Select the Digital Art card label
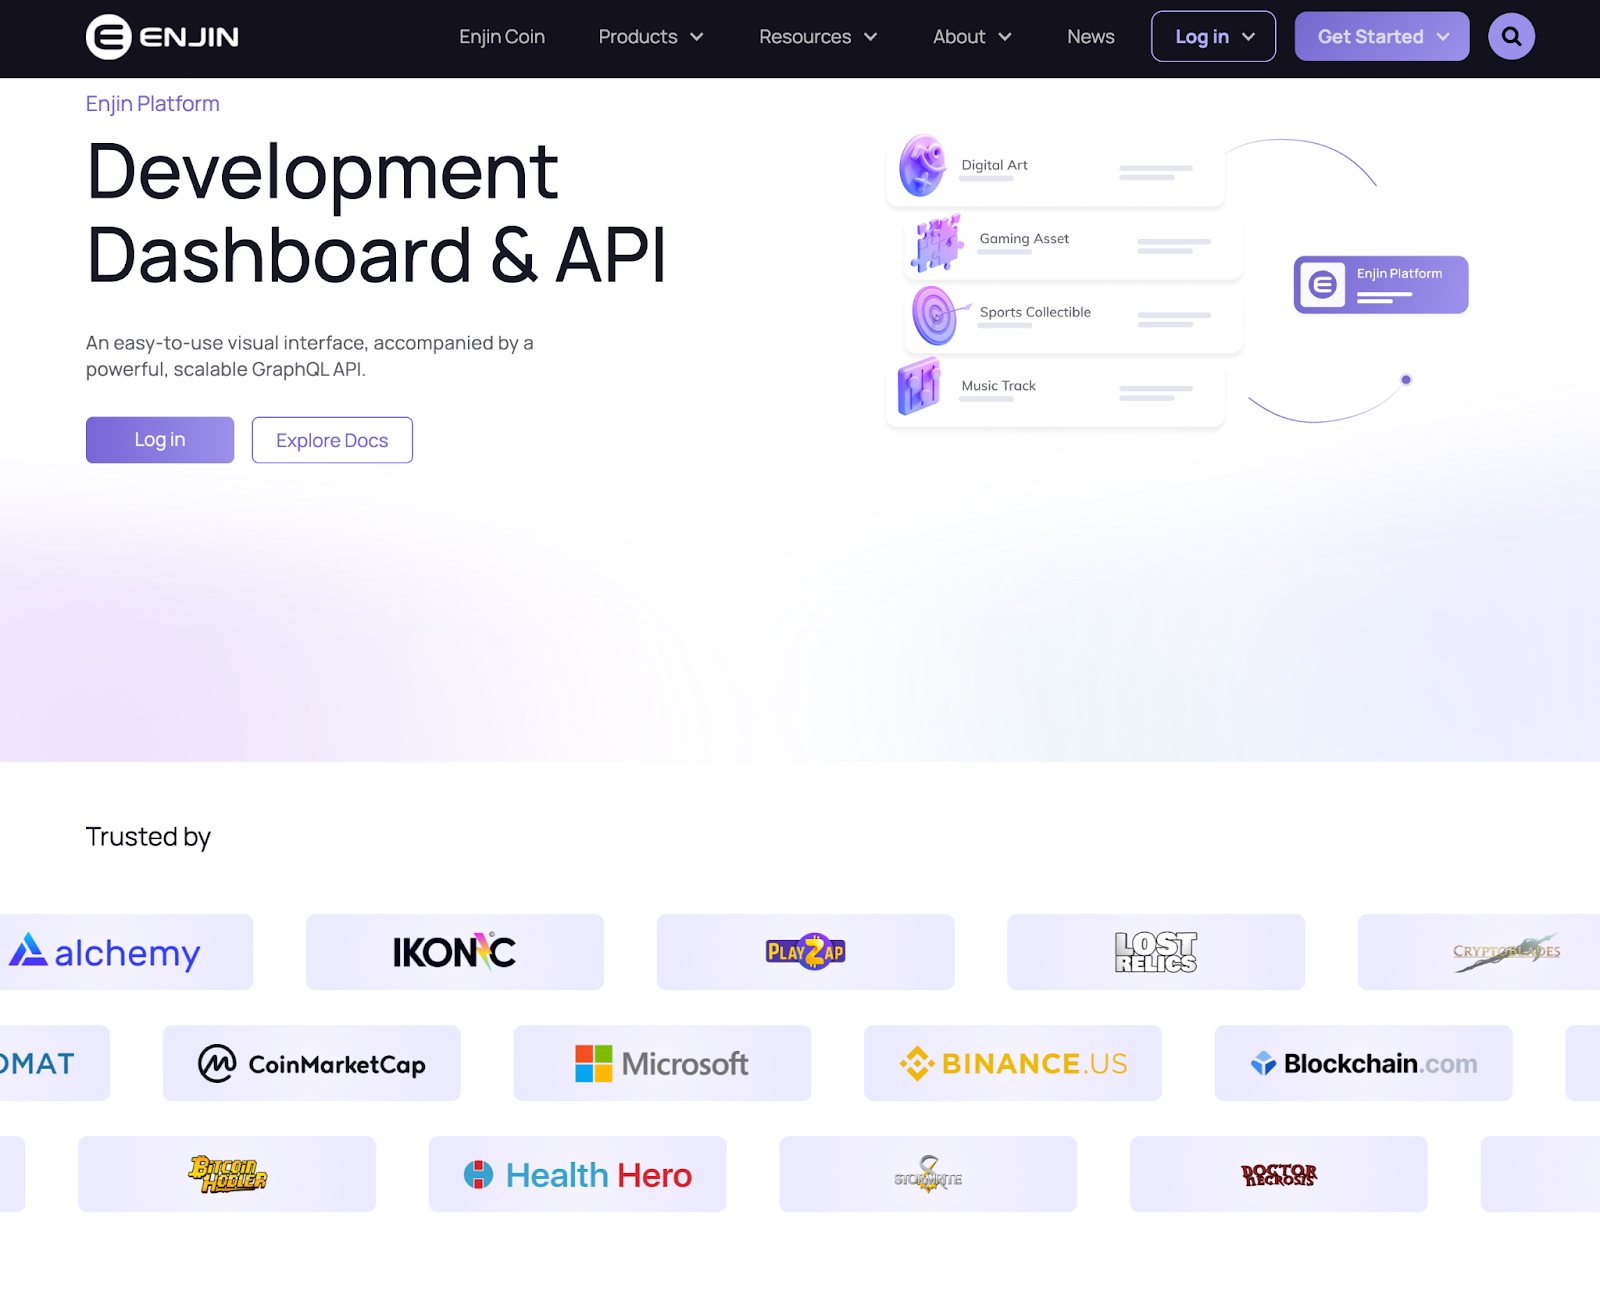The image size is (1600, 1301). (x=994, y=165)
